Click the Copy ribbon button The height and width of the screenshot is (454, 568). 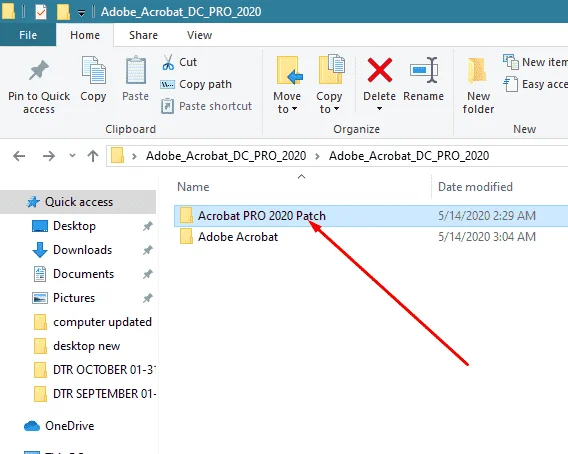pos(93,79)
